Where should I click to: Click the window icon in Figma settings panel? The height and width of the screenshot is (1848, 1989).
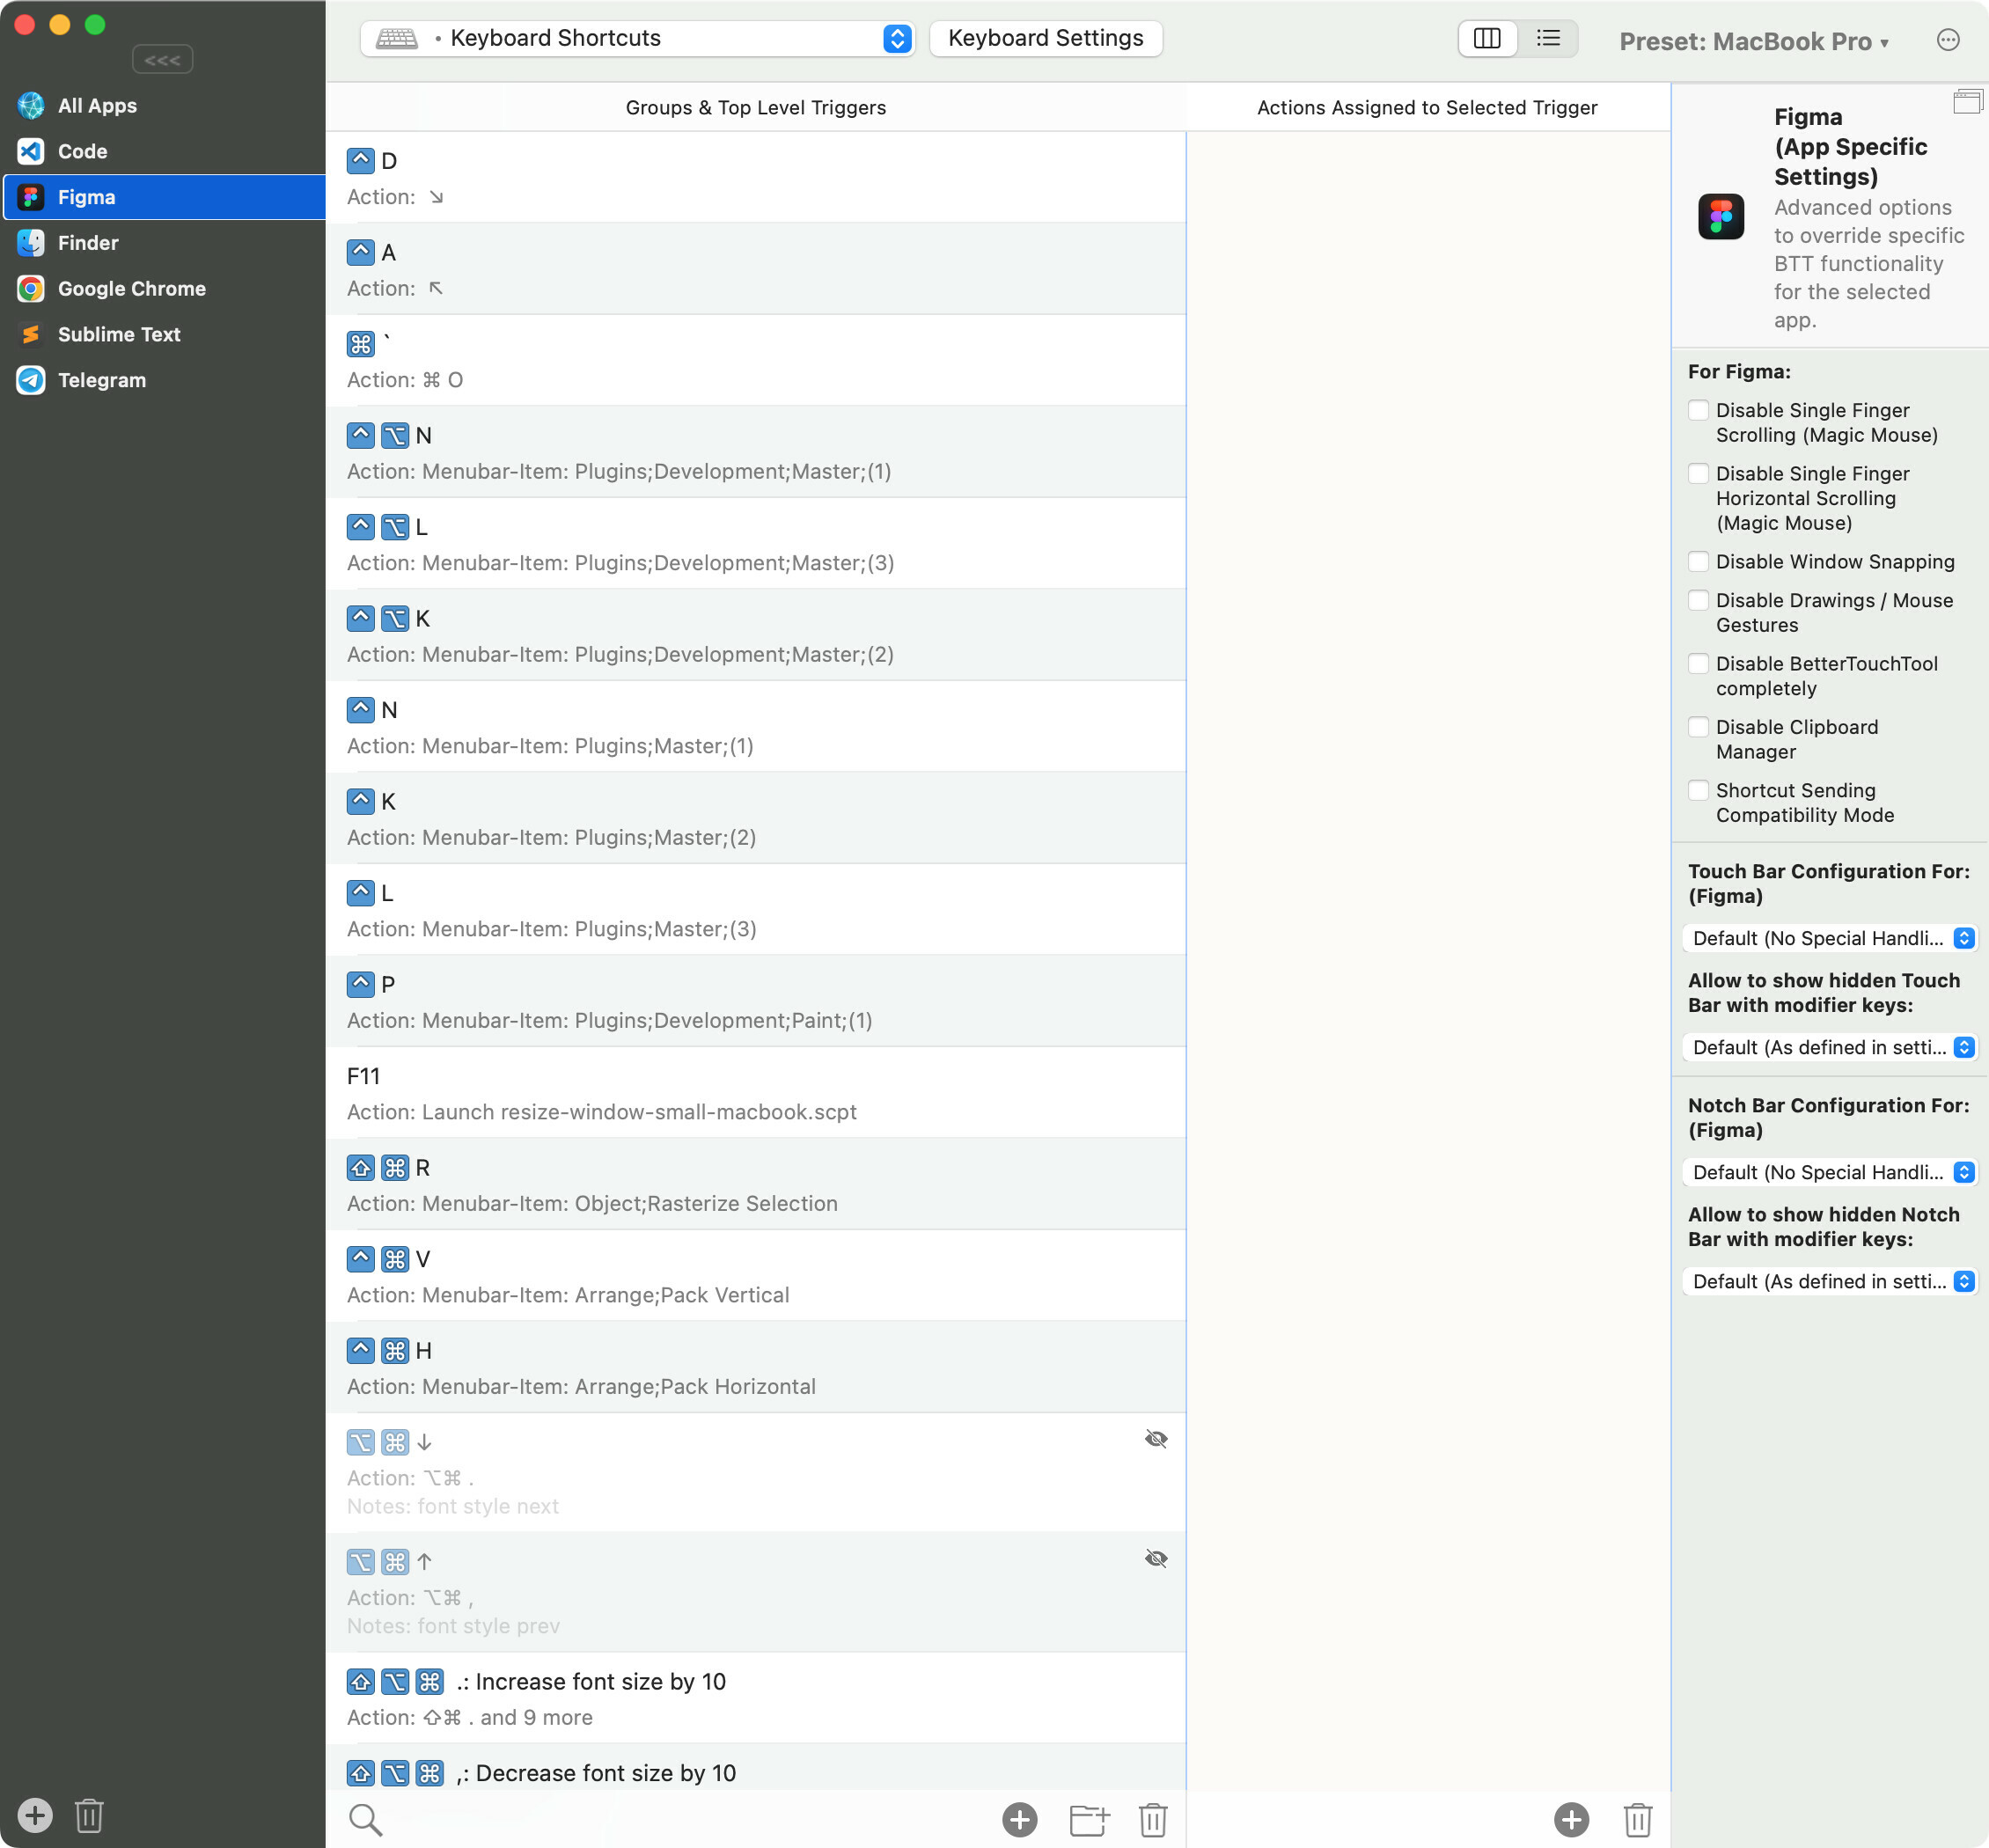[1967, 101]
